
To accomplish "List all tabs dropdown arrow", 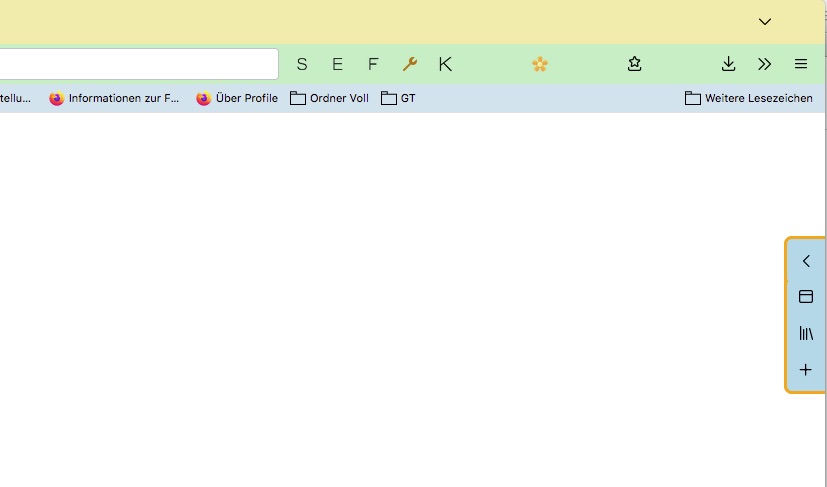I will (x=765, y=22).
